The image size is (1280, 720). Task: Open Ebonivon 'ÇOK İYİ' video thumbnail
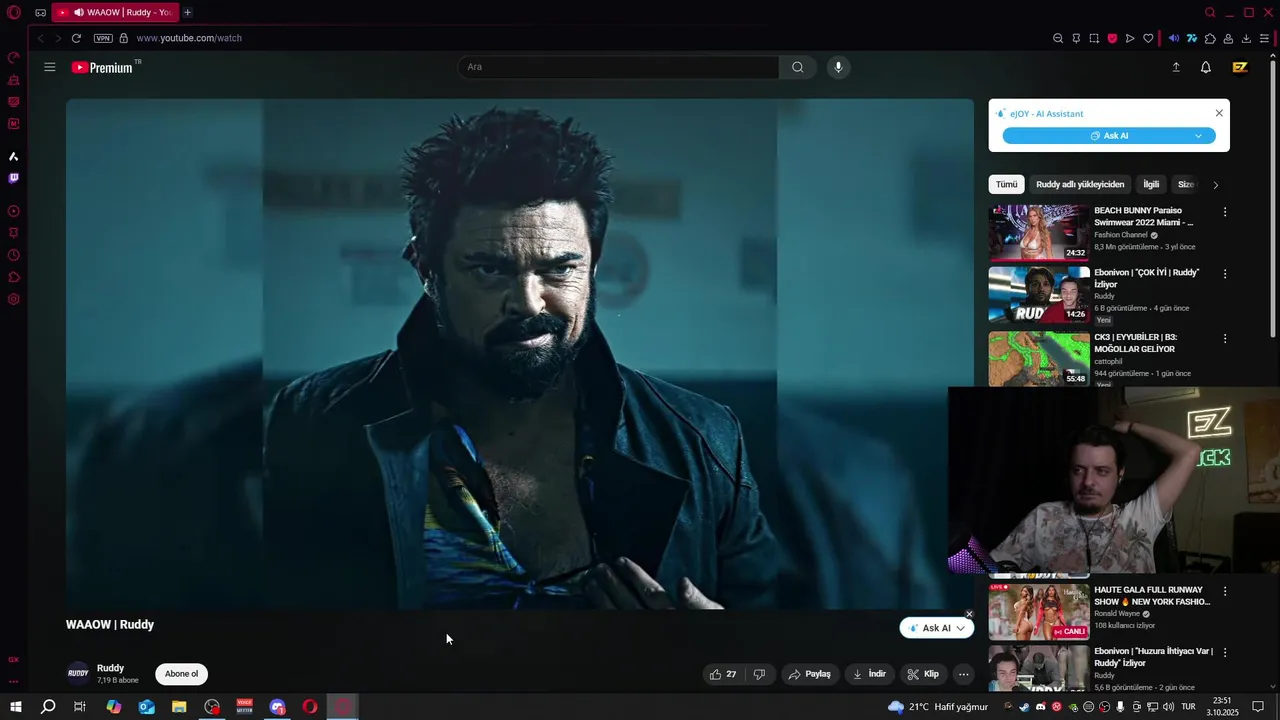point(1039,294)
